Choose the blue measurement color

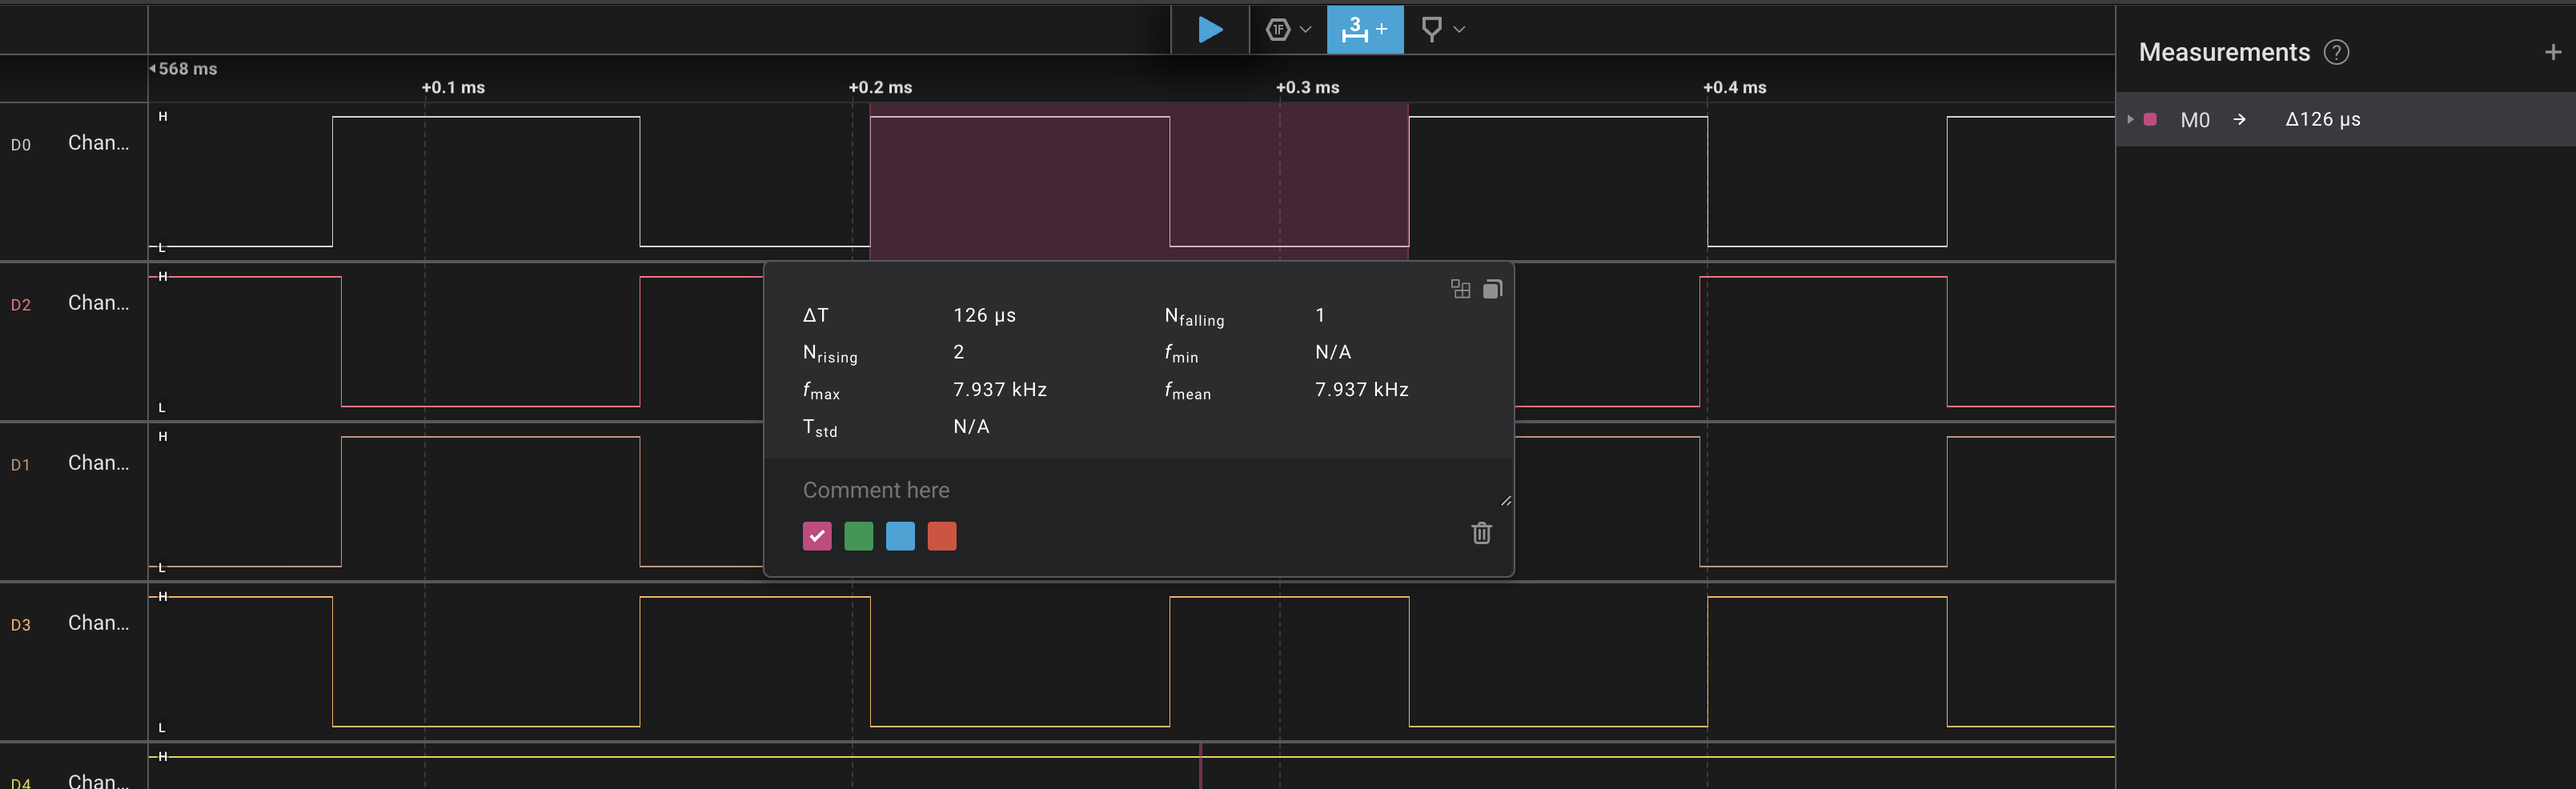(x=900, y=536)
